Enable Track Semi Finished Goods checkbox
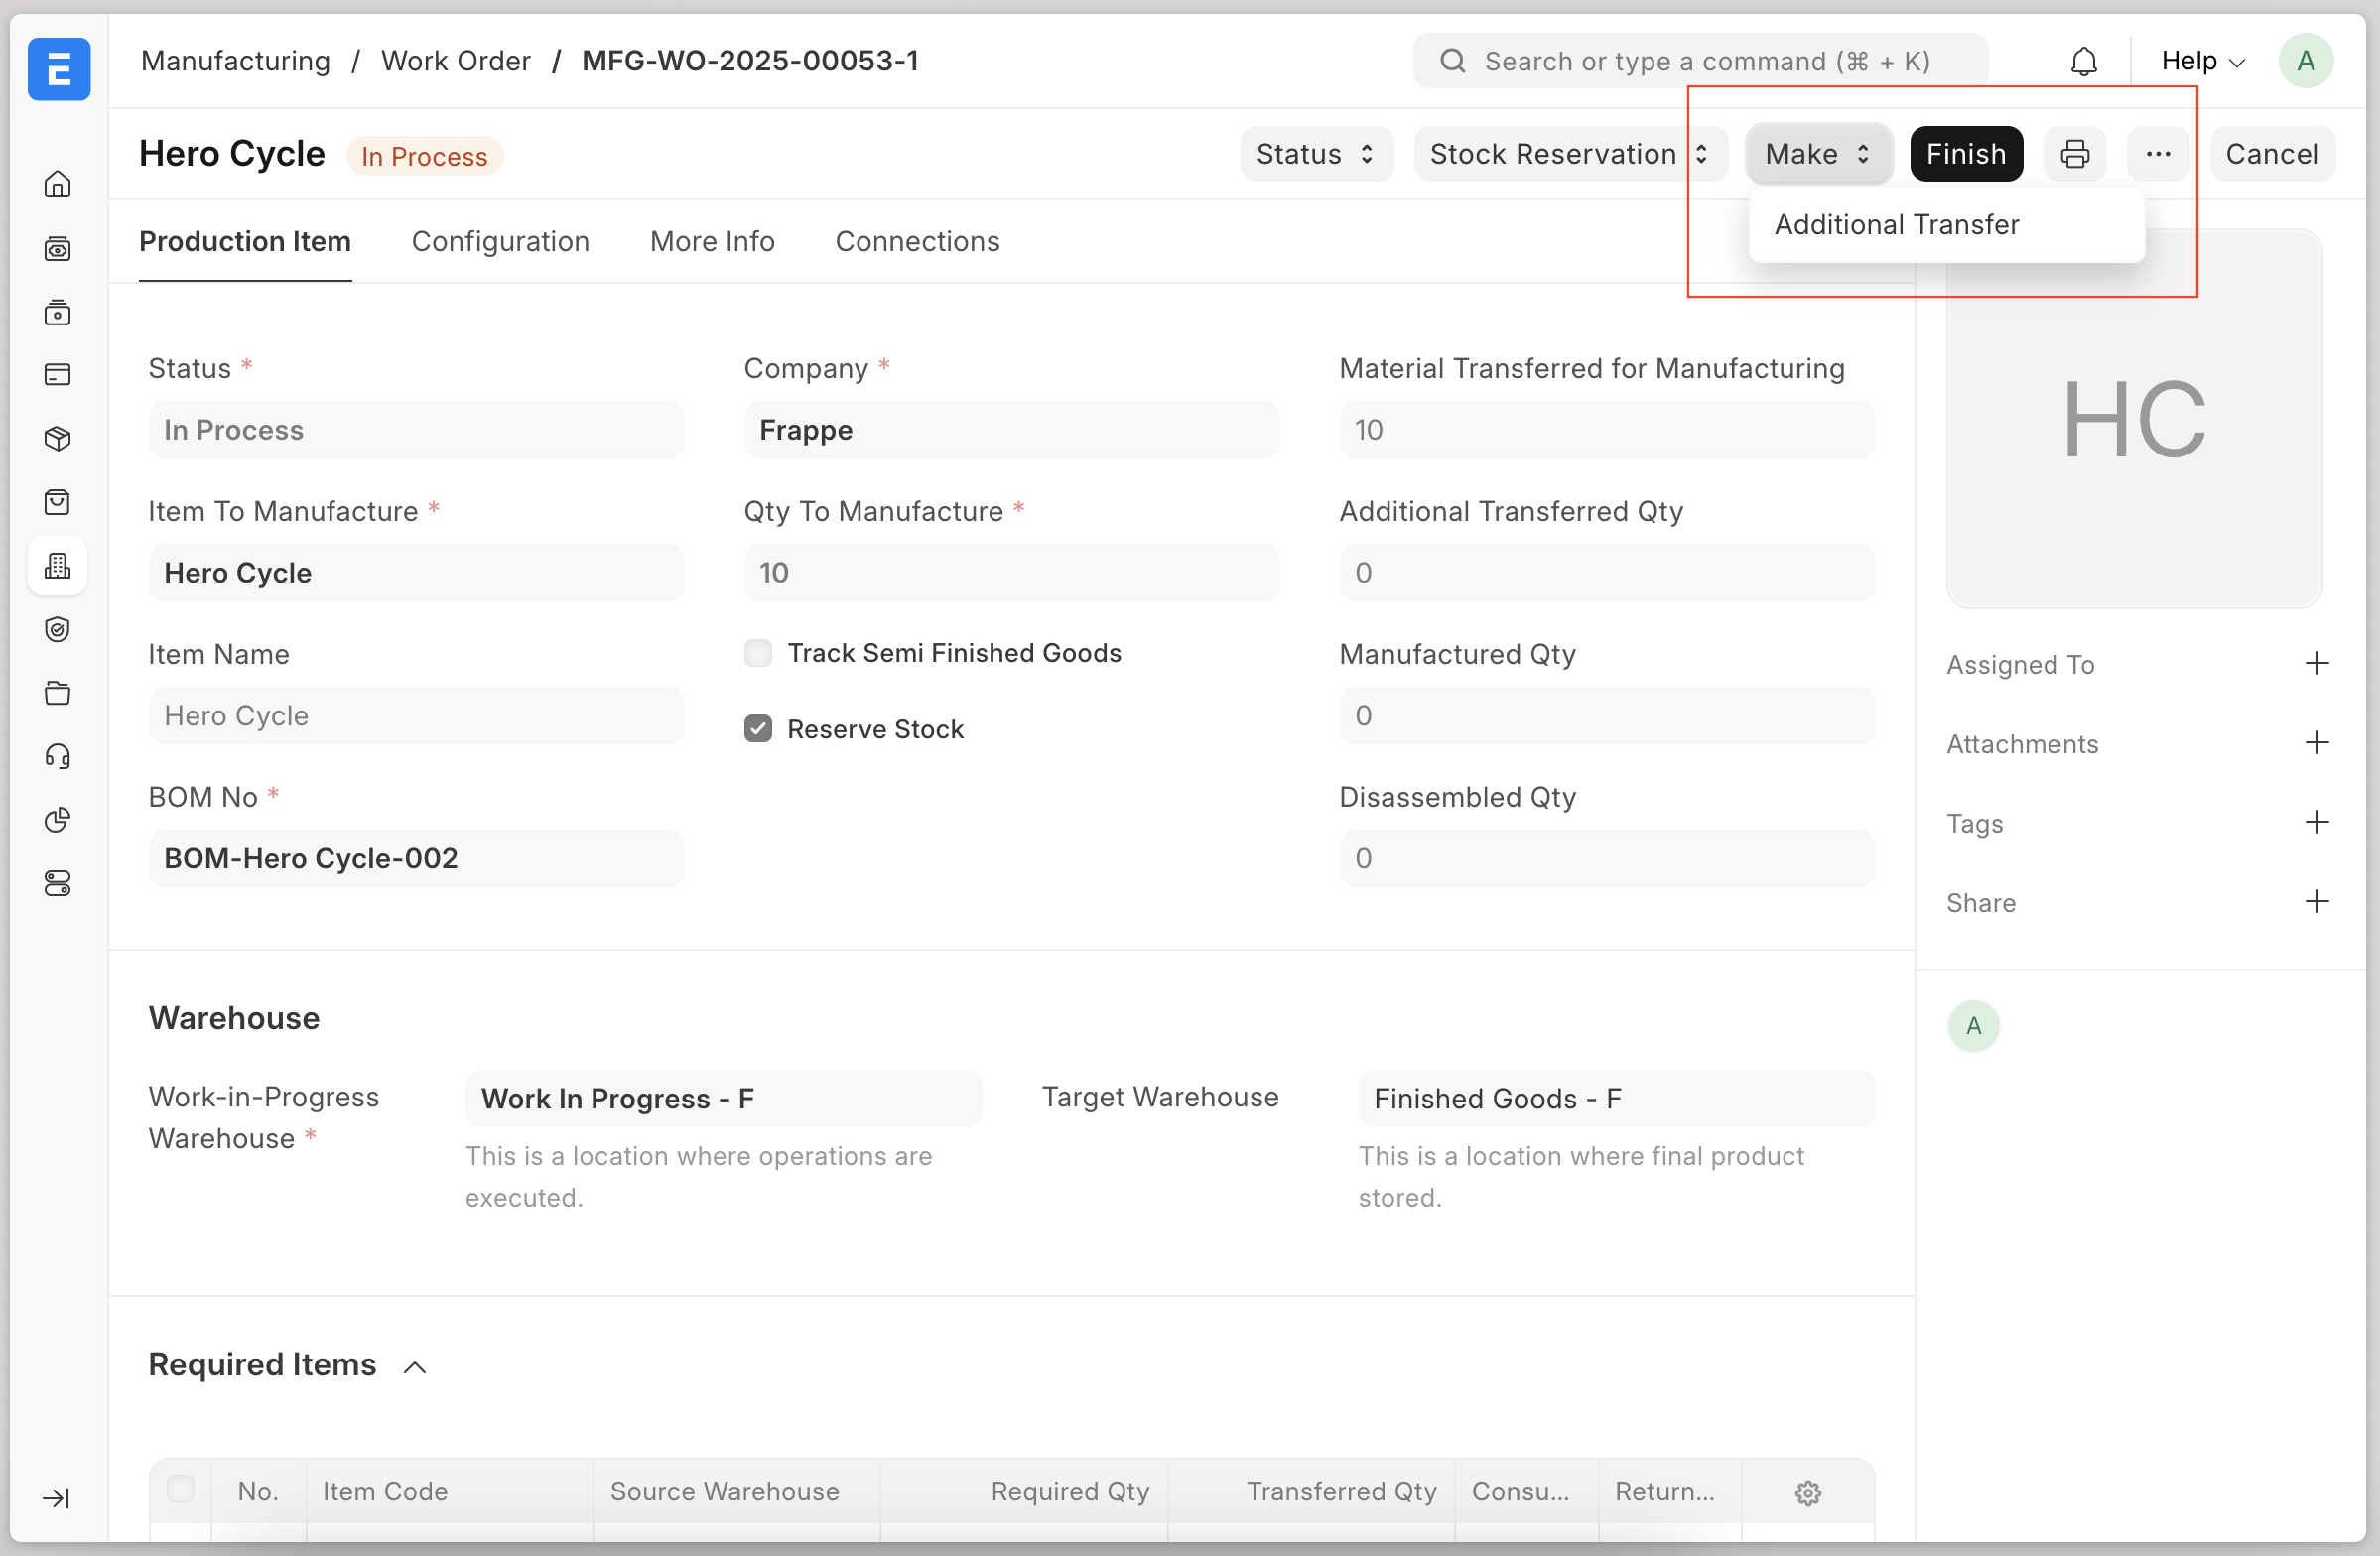The height and width of the screenshot is (1556, 2380). [x=758, y=653]
